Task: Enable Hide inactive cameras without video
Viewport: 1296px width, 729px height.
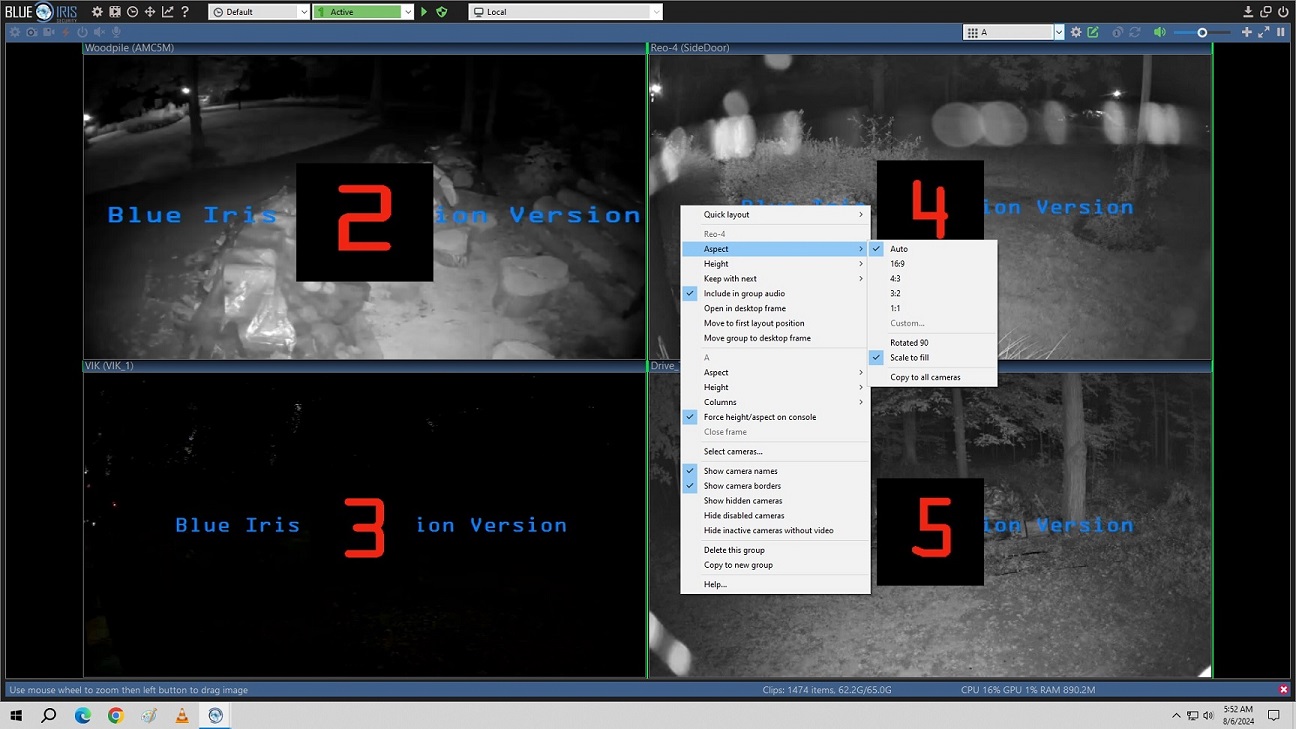Action: pyautogui.click(x=775, y=531)
